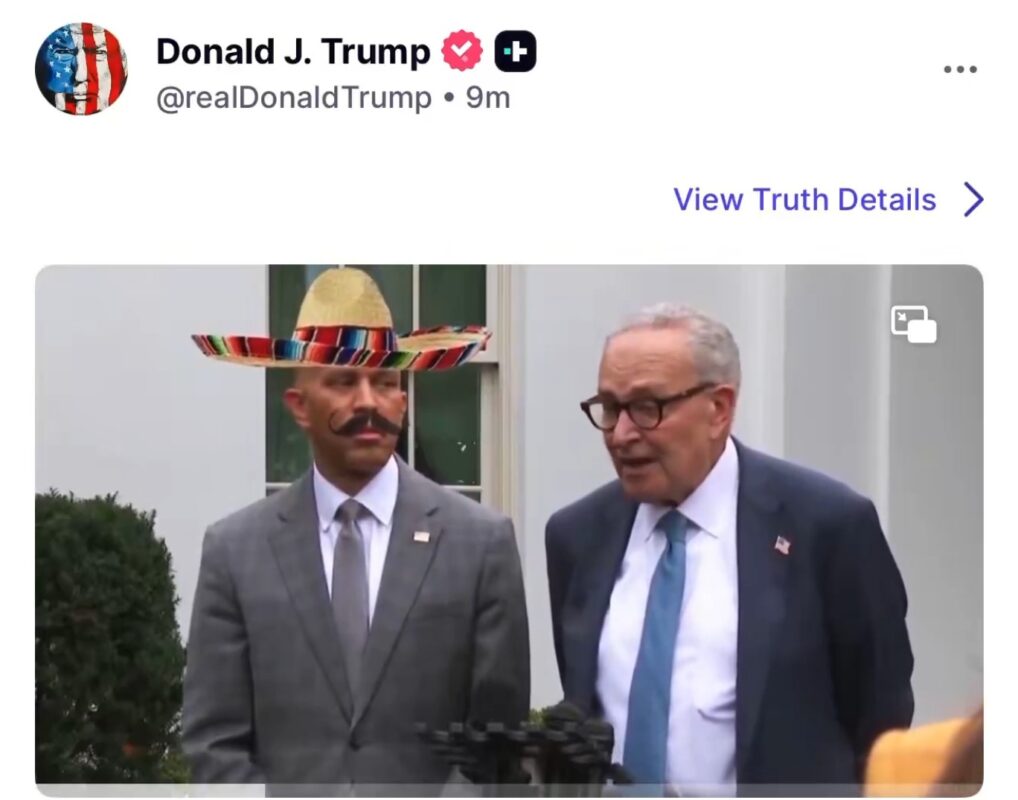Click the microphones in the video frame

[x=525, y=745]
